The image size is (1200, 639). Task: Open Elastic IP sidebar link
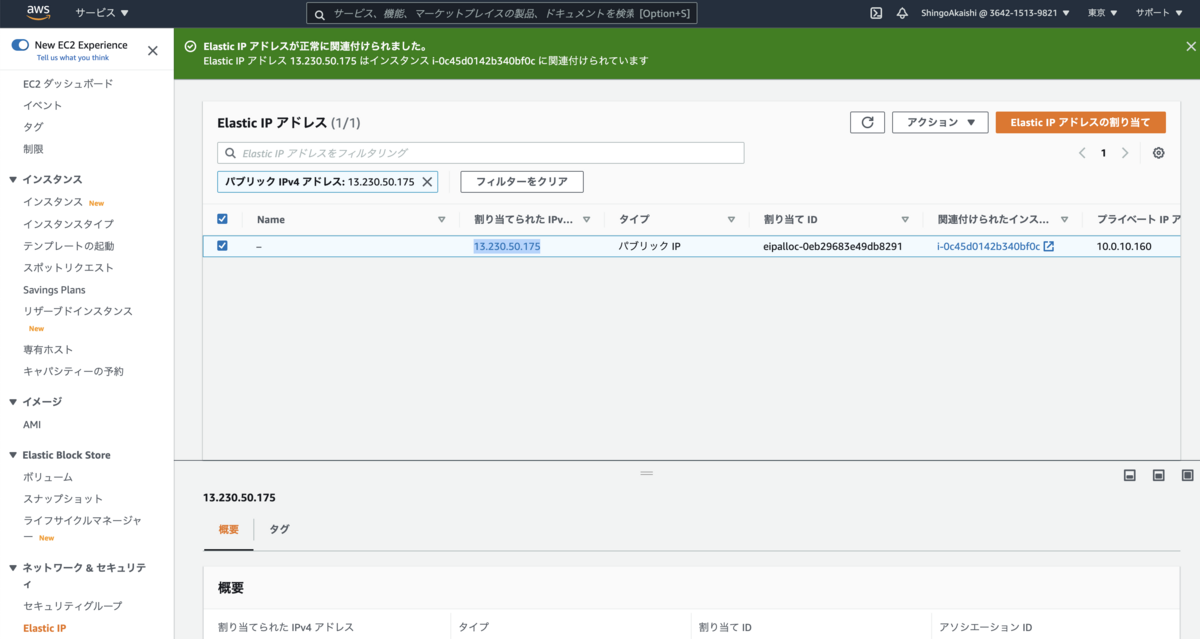coord(44,628)
